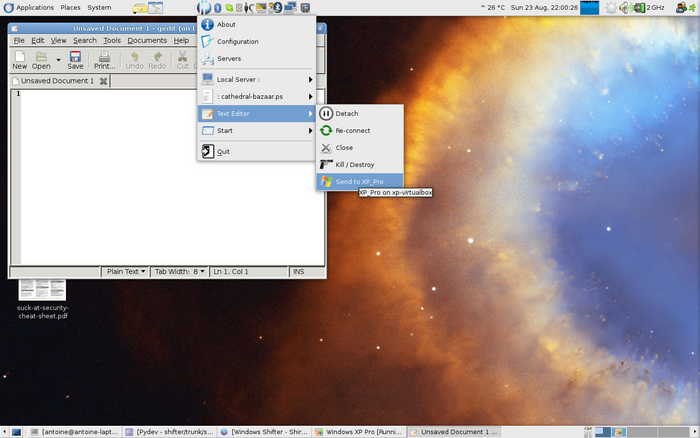
Task: Select Kill / Destroy gun icon entry
Action: coord(326,164)
